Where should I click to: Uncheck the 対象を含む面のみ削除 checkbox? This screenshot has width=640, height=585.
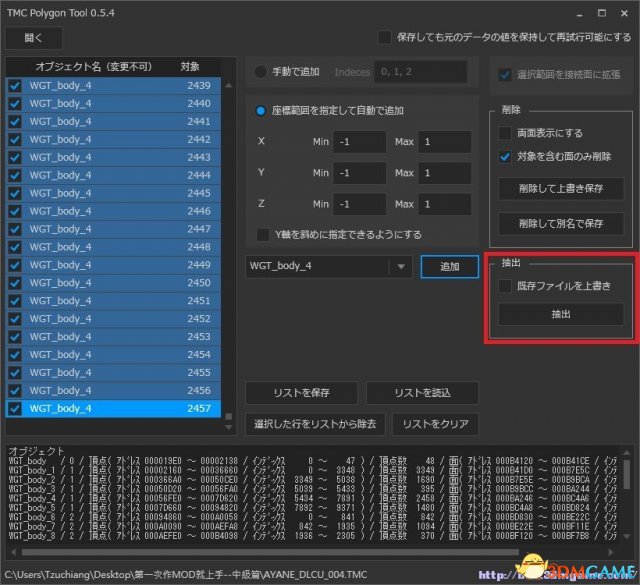point(506,156)
